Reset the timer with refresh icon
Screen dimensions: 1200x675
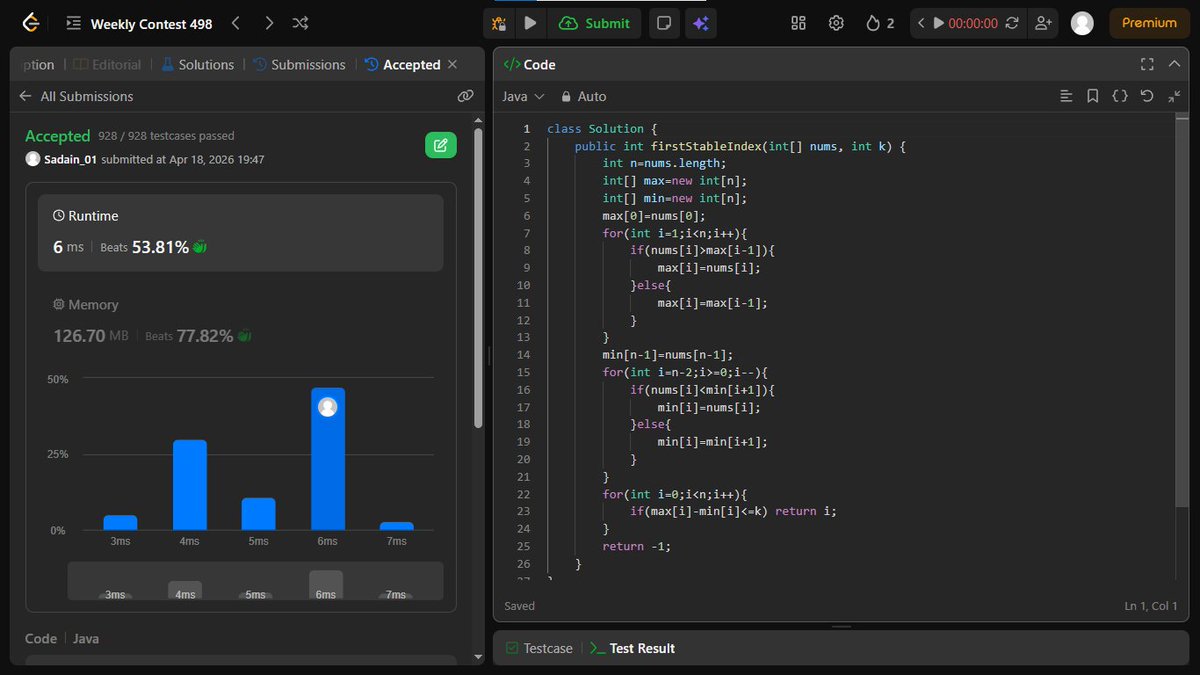click(1012, 23)
